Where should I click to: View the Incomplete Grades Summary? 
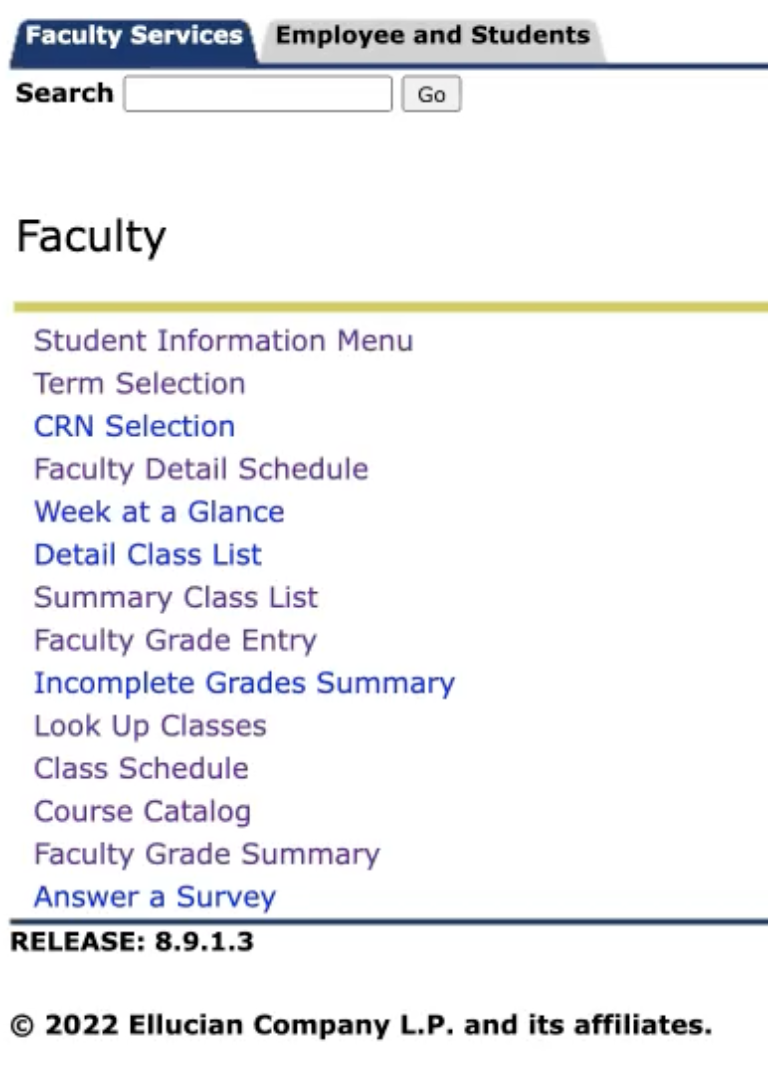point(244,683)
